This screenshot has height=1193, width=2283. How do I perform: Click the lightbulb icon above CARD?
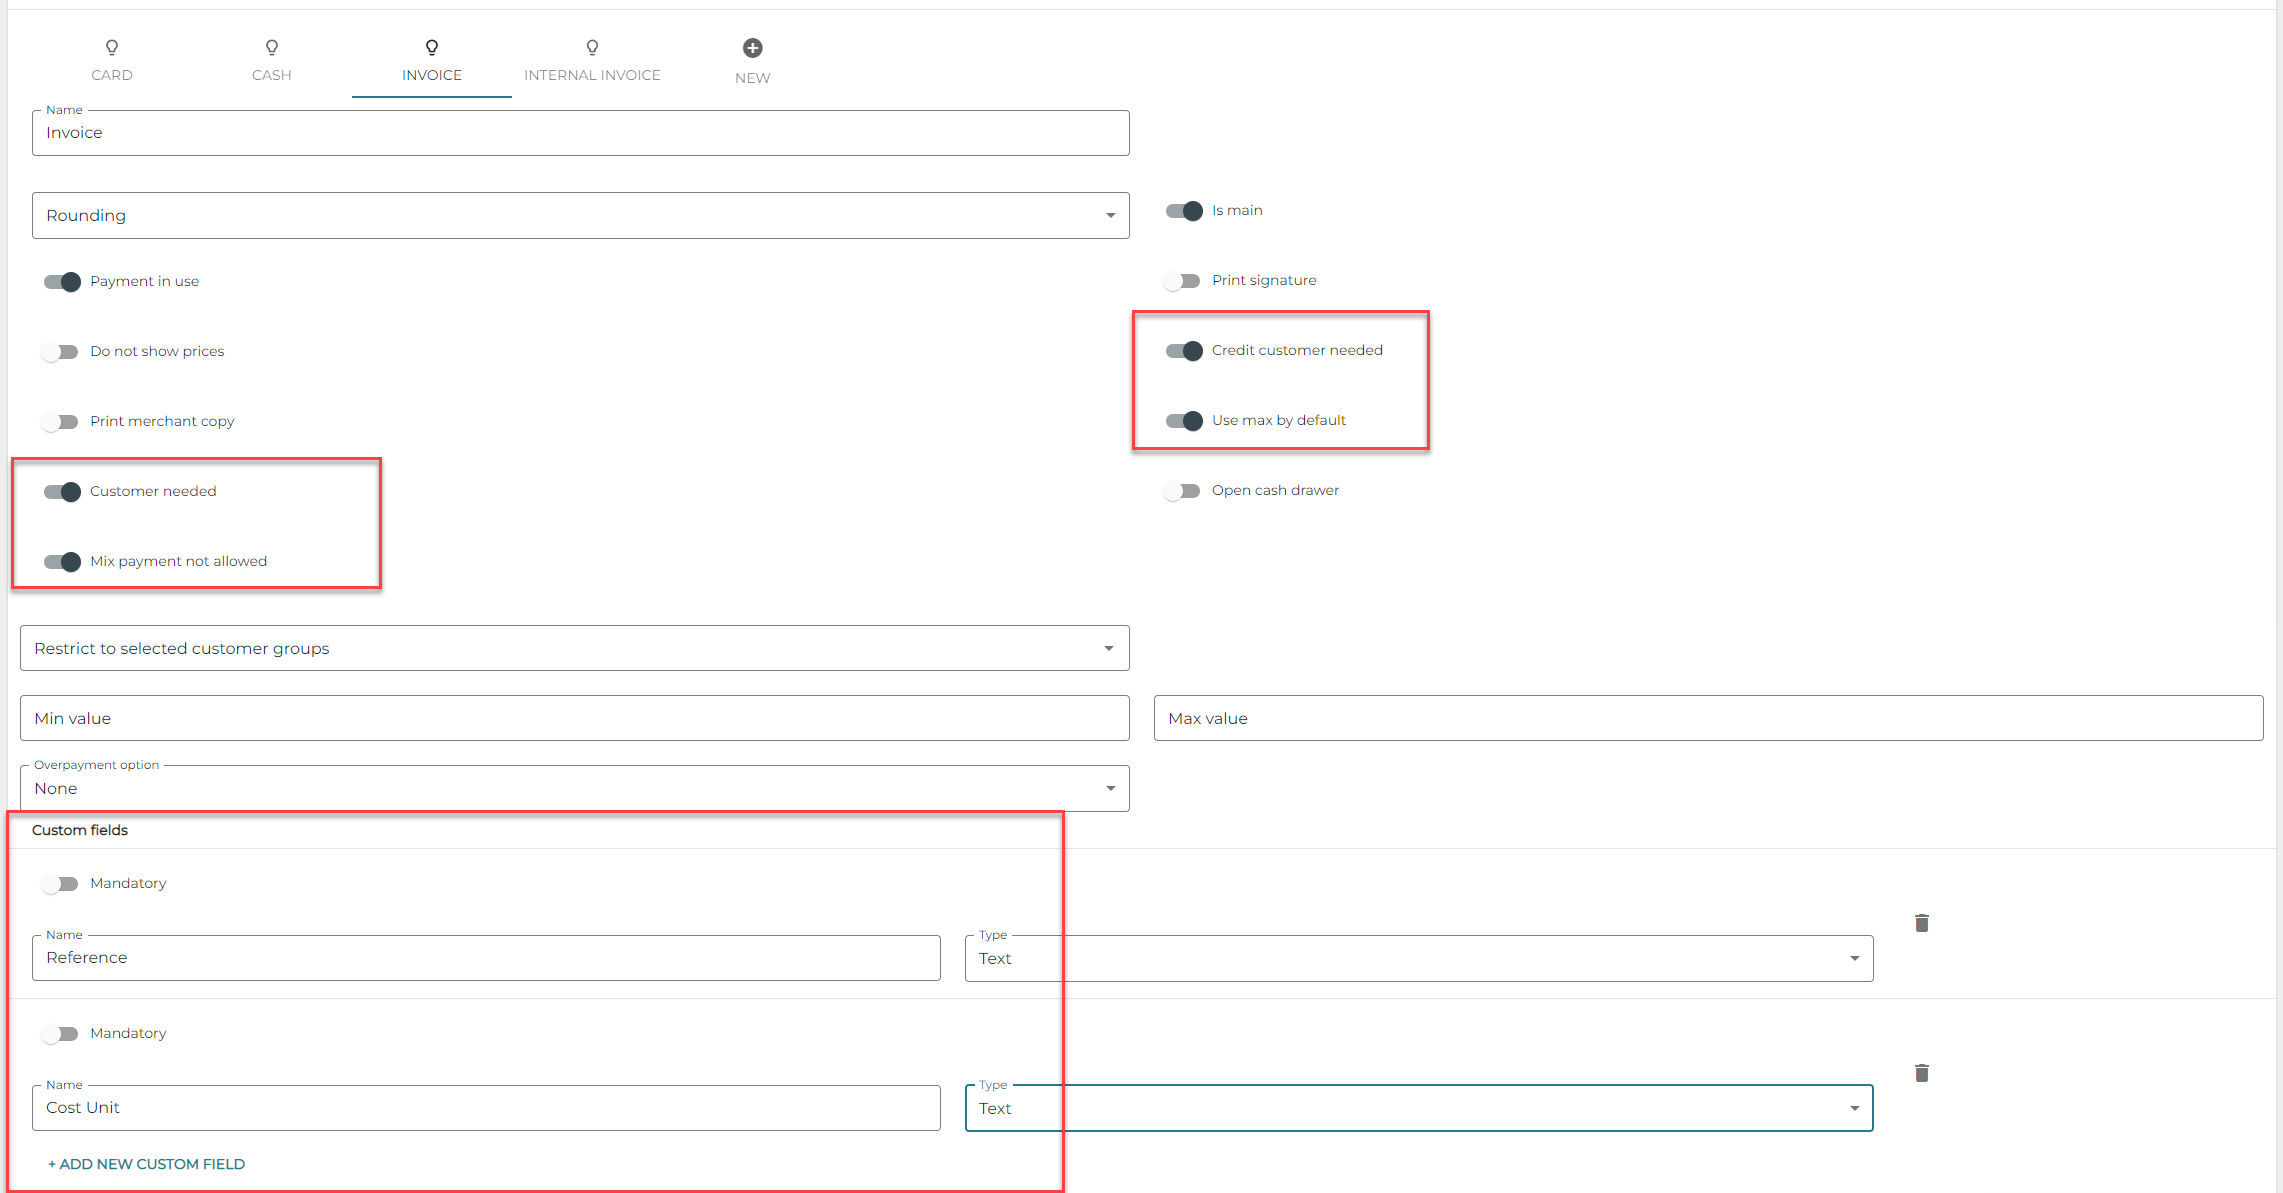(x=112, y=47)
